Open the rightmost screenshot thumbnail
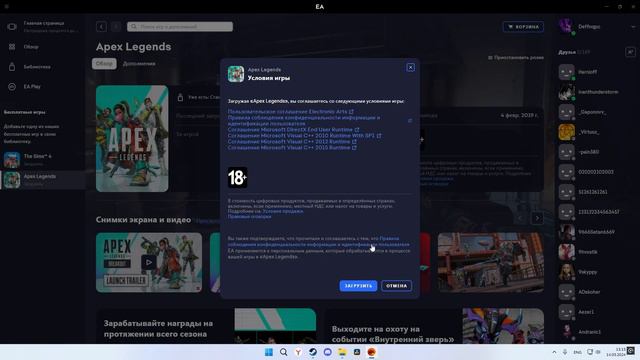The height and width of the screenshot is (360, 640). [491, 262]
